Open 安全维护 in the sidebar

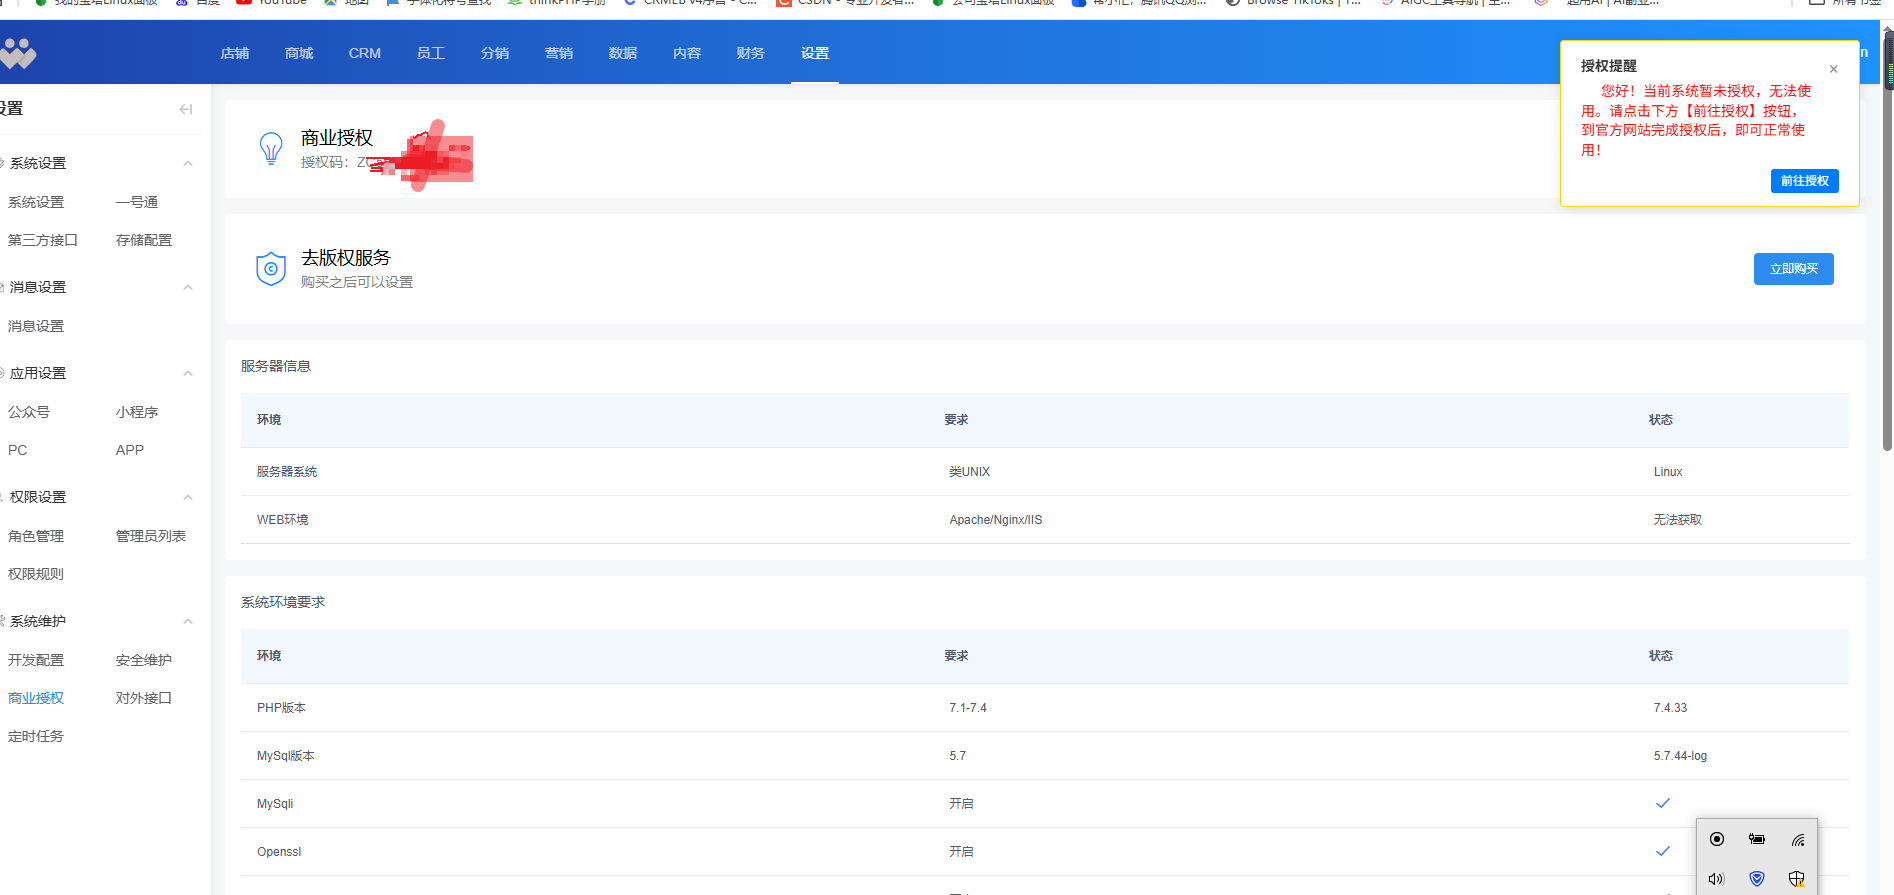(144, 660)
